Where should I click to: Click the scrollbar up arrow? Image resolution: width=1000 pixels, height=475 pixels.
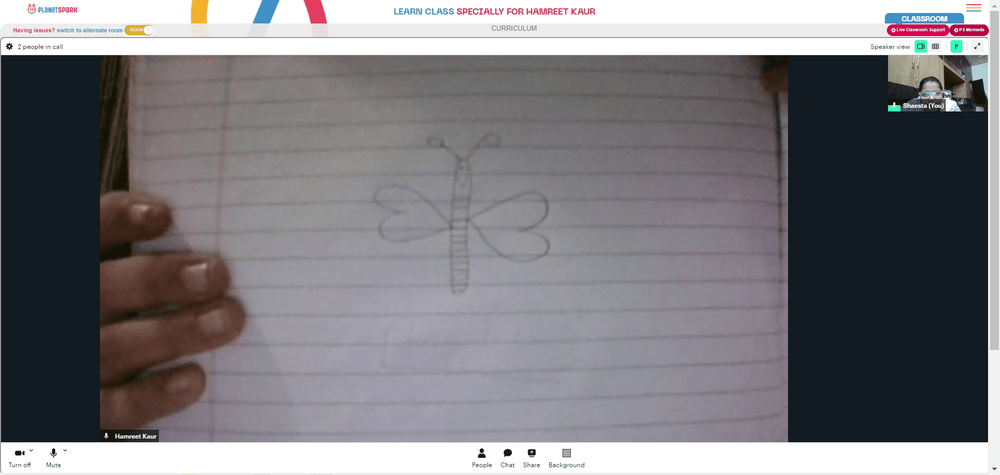click(x=994, y=4)
